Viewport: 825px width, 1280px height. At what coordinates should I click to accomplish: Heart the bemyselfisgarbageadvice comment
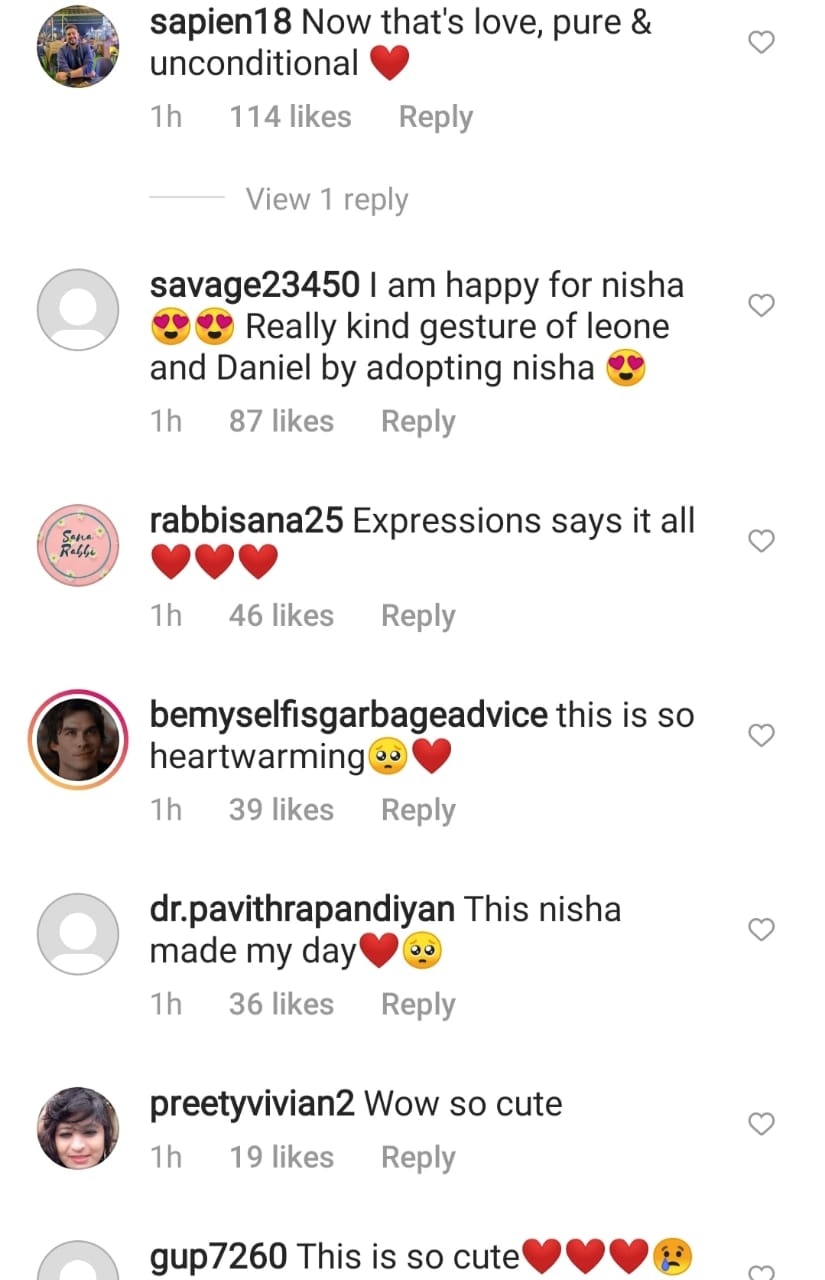(762, 735)
